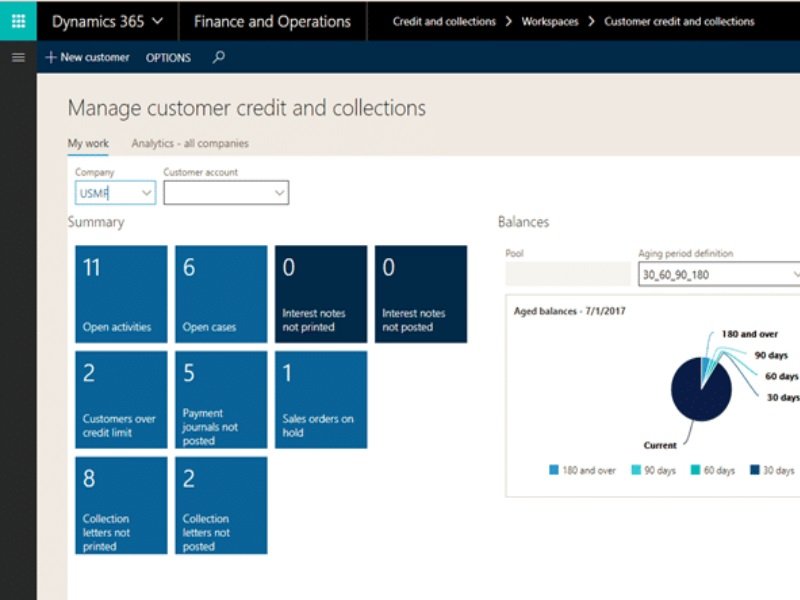This screenshot has width=800, height=600.
Task: Open the OPTIONS menu
Action: (168, 58)
